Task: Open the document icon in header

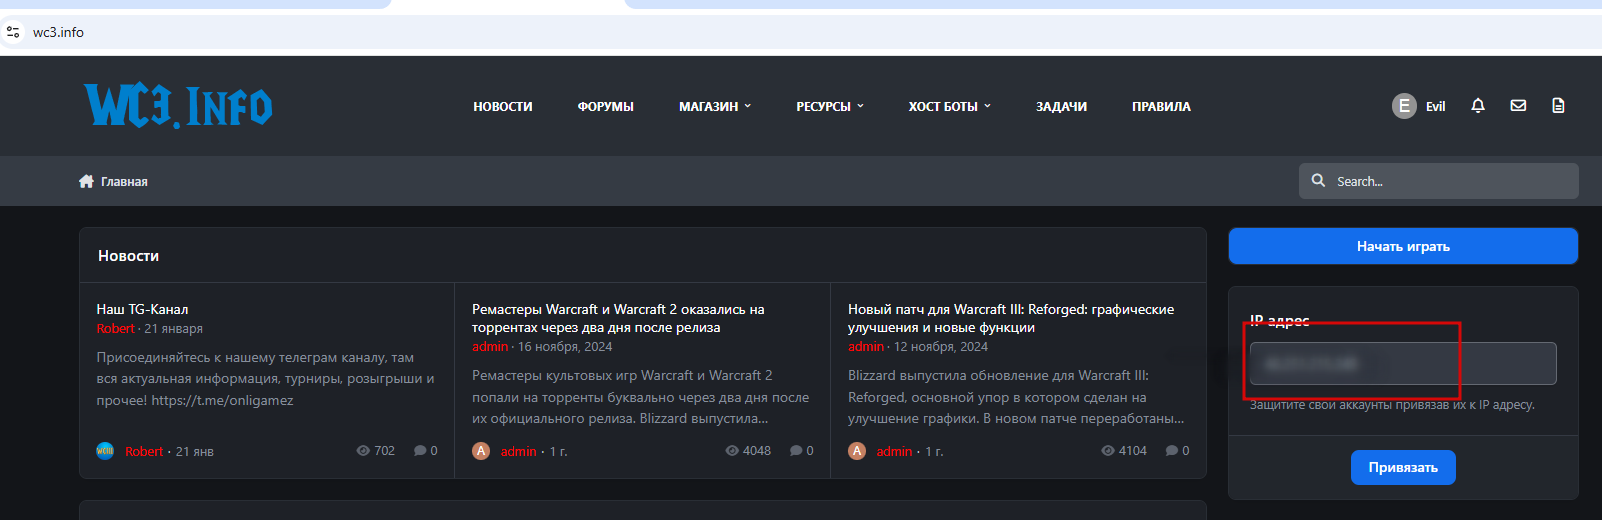Action: click(x=1558, y=106)
